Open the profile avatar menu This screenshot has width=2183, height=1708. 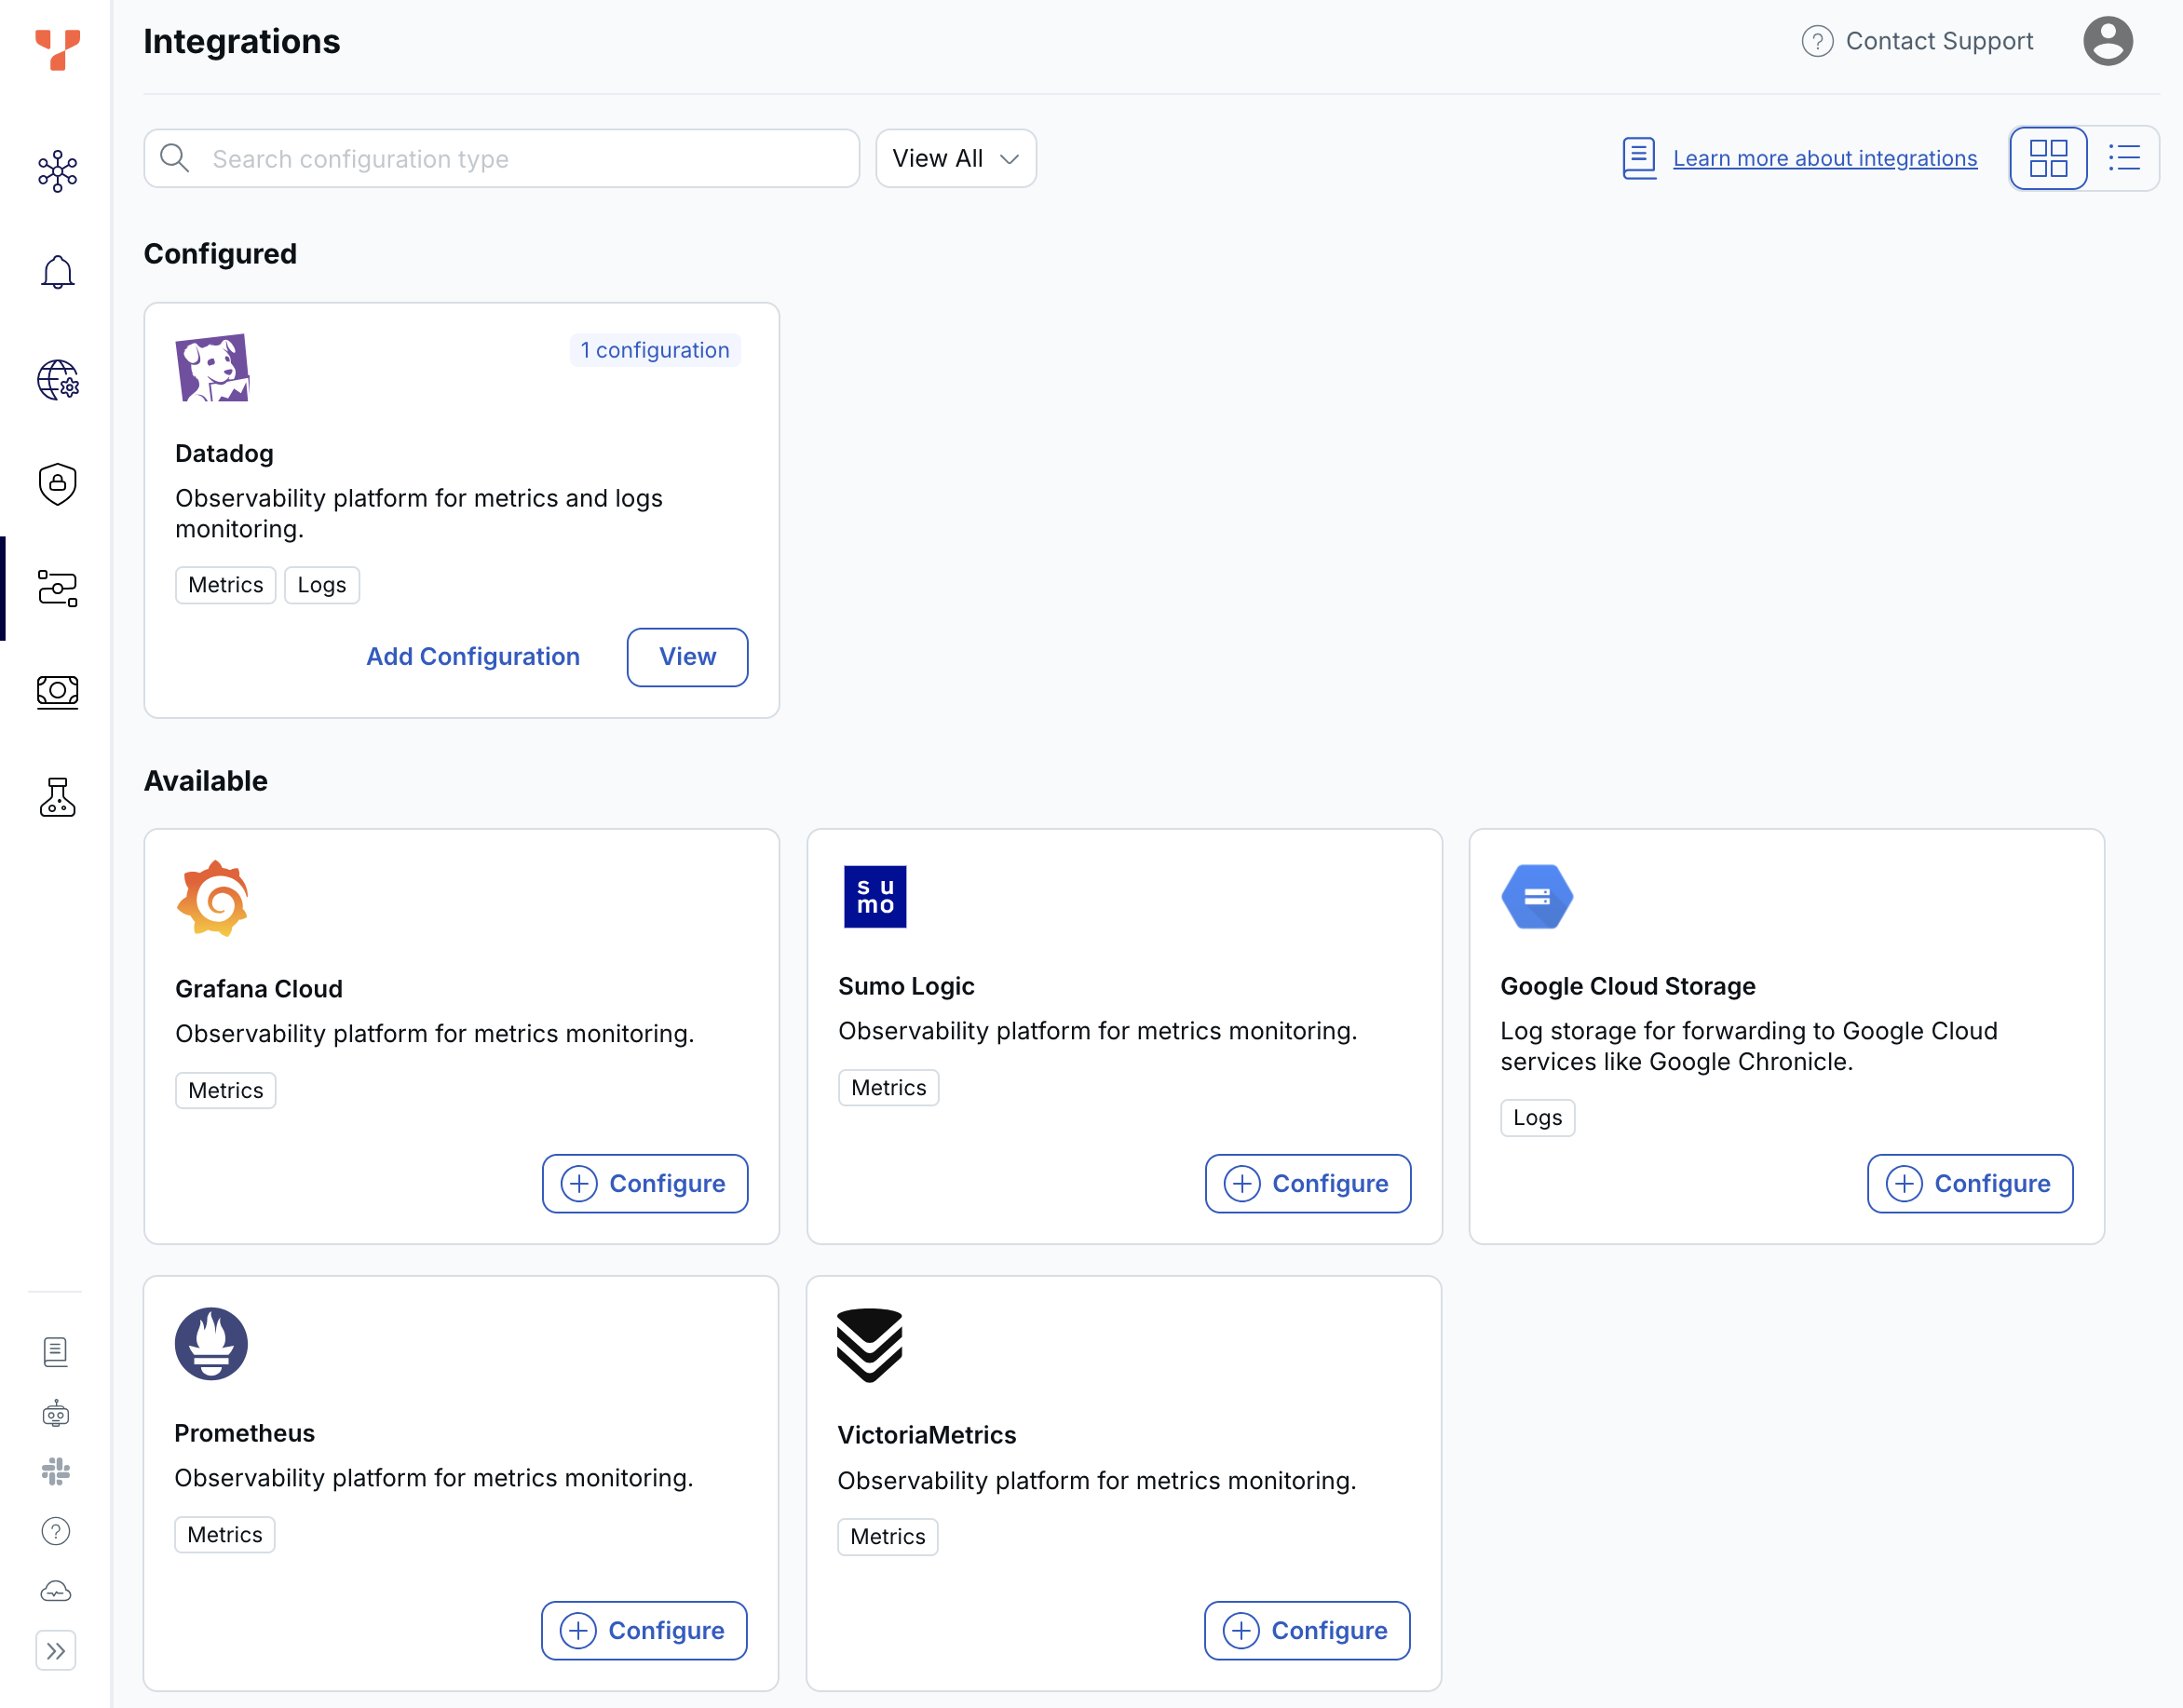(2107, 41)
